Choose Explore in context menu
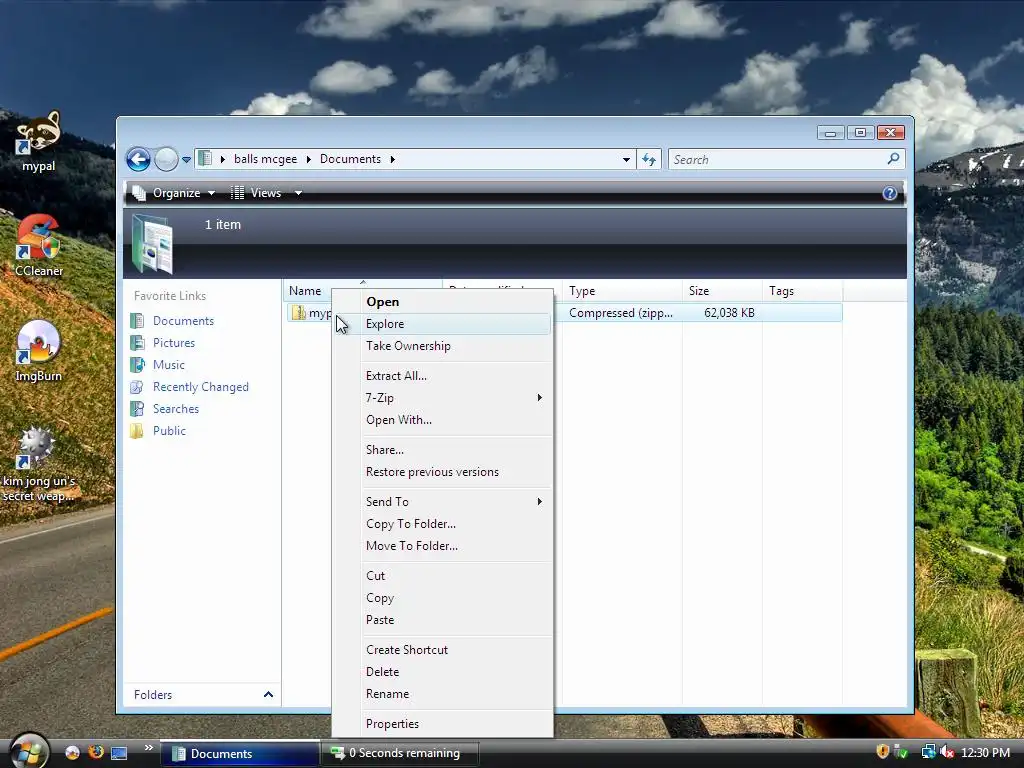Screen dimensions: 1024x768 click(x=443, y=324)
